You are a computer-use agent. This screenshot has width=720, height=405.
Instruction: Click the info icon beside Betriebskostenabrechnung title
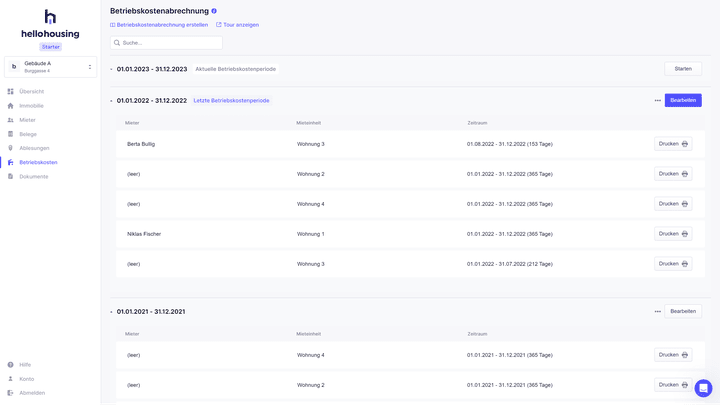click(214, 11)
